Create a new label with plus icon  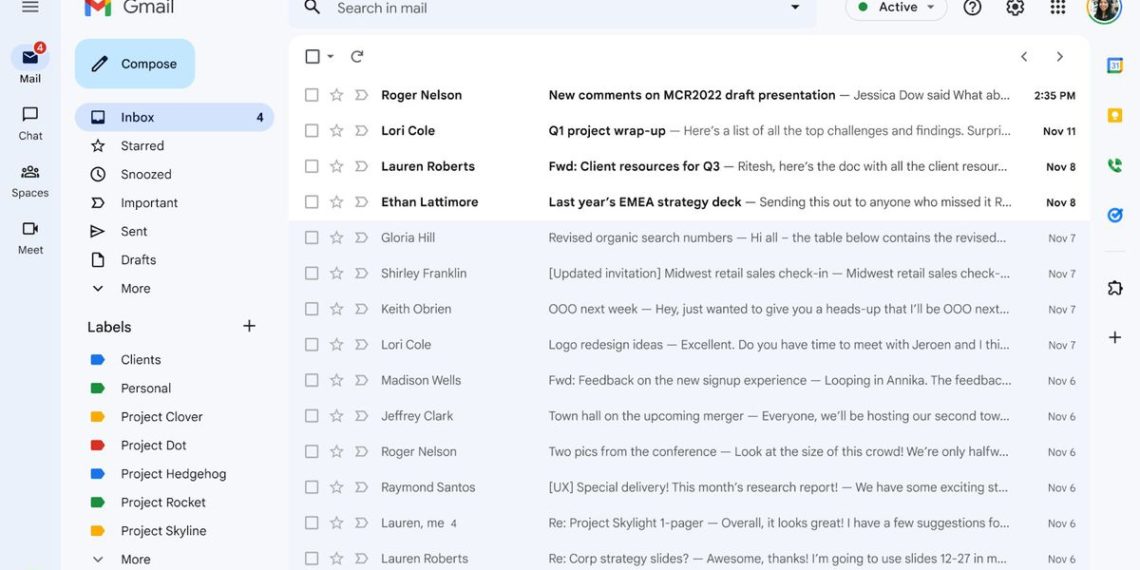coord(249,326)
